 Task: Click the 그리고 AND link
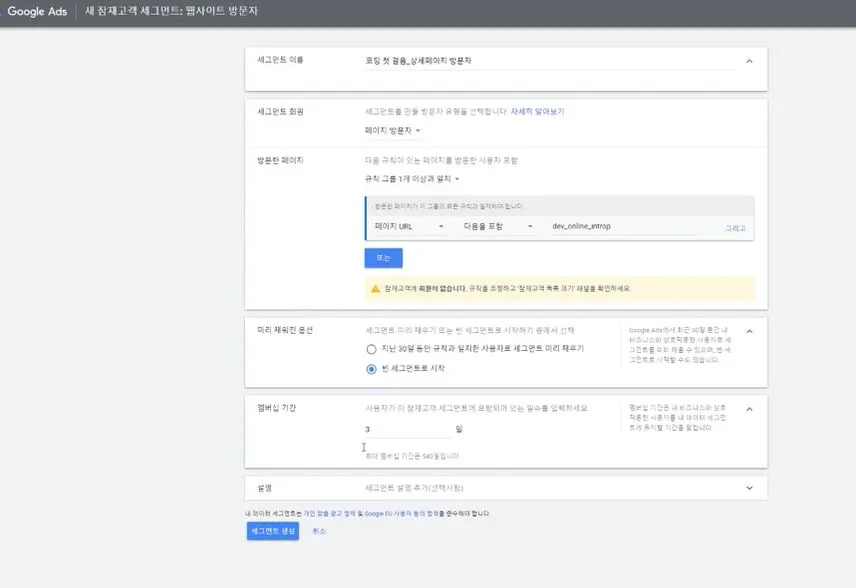pos(733,229)
